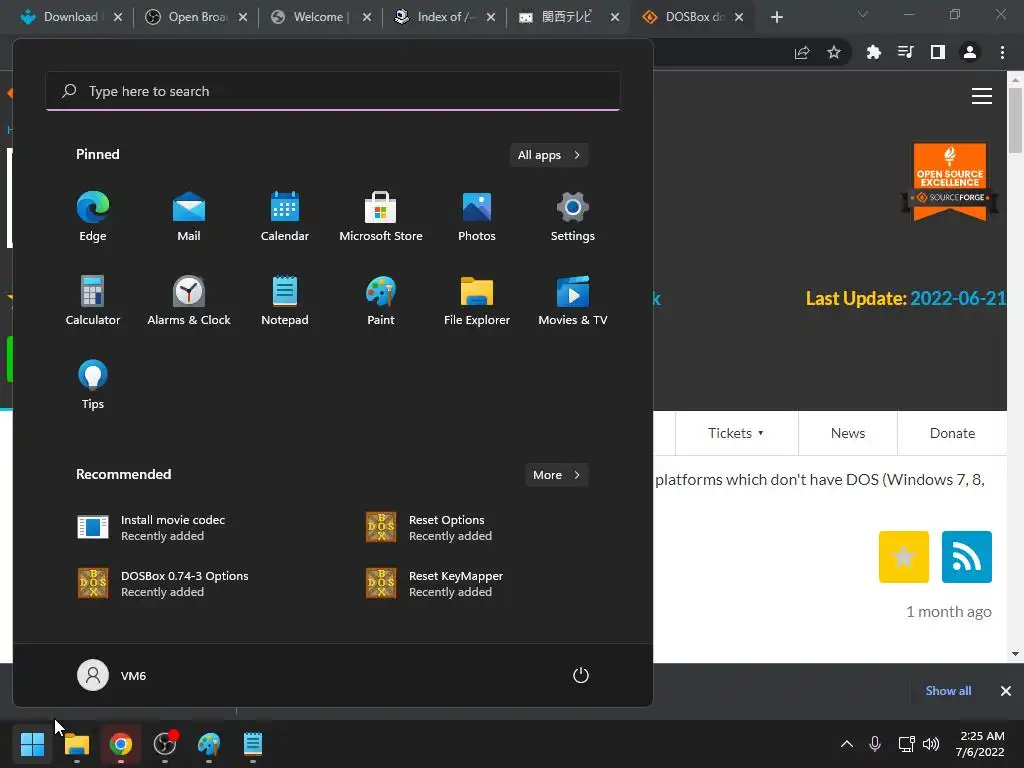This screenshot has width=1024, height=768.
Task: Click the blue RSS feed button
Action: click(x=967, y=556)
